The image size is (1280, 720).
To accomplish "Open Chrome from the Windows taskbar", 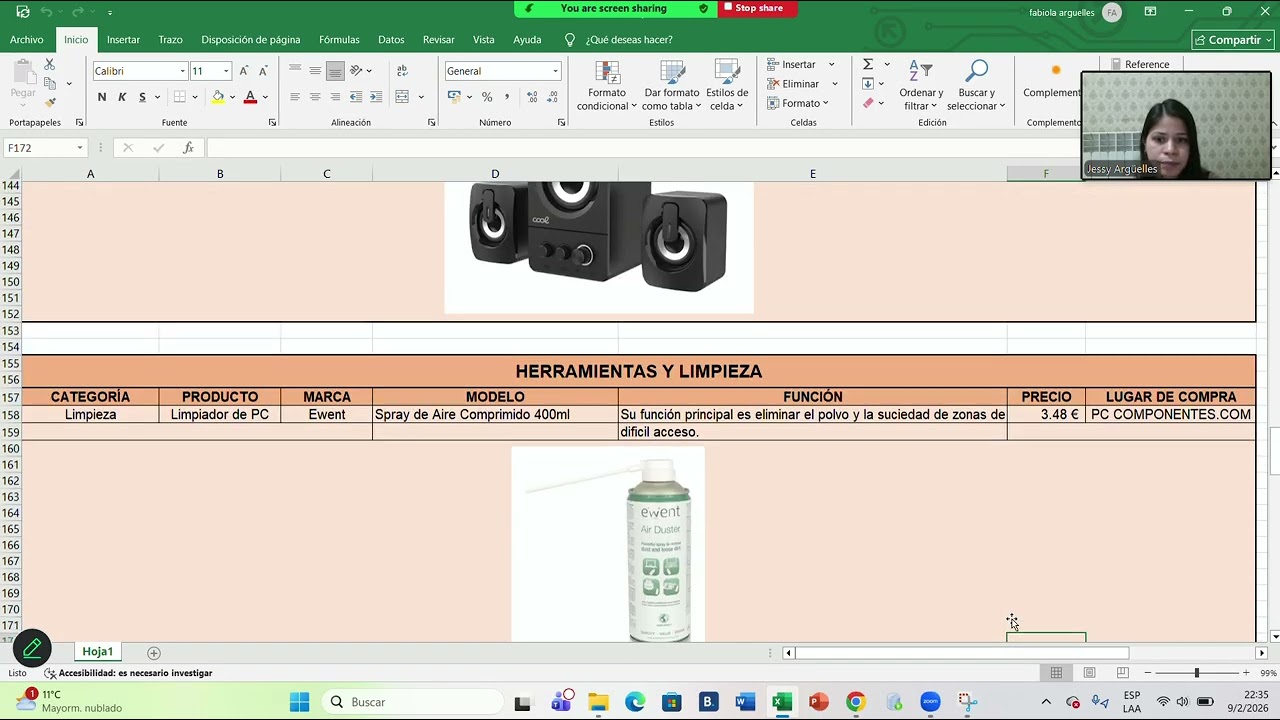I will (x=855, y=702).
